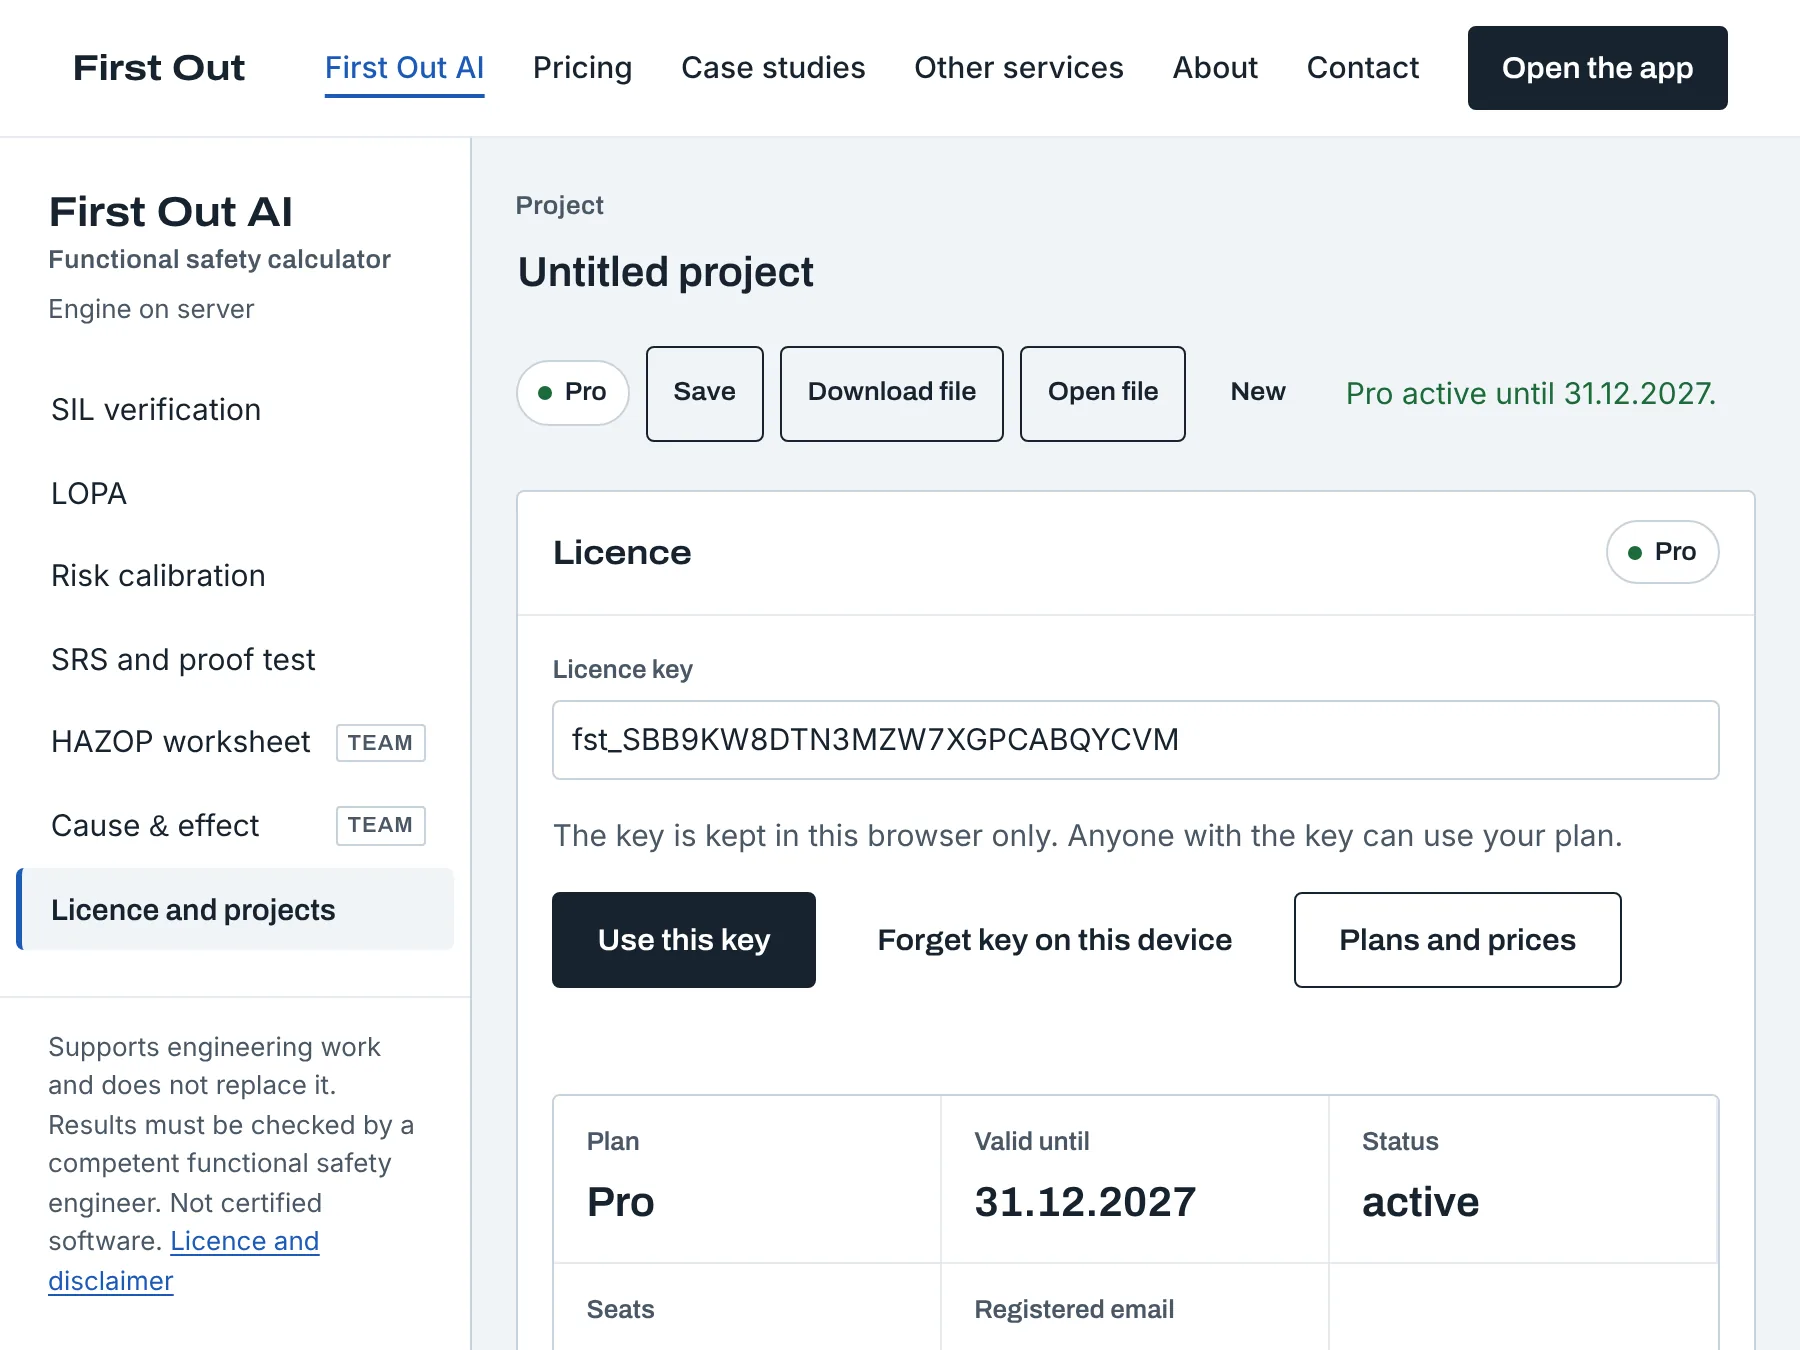Click the Open file button
Screen dimensions: 1800x1350
tap(1102, 393)
